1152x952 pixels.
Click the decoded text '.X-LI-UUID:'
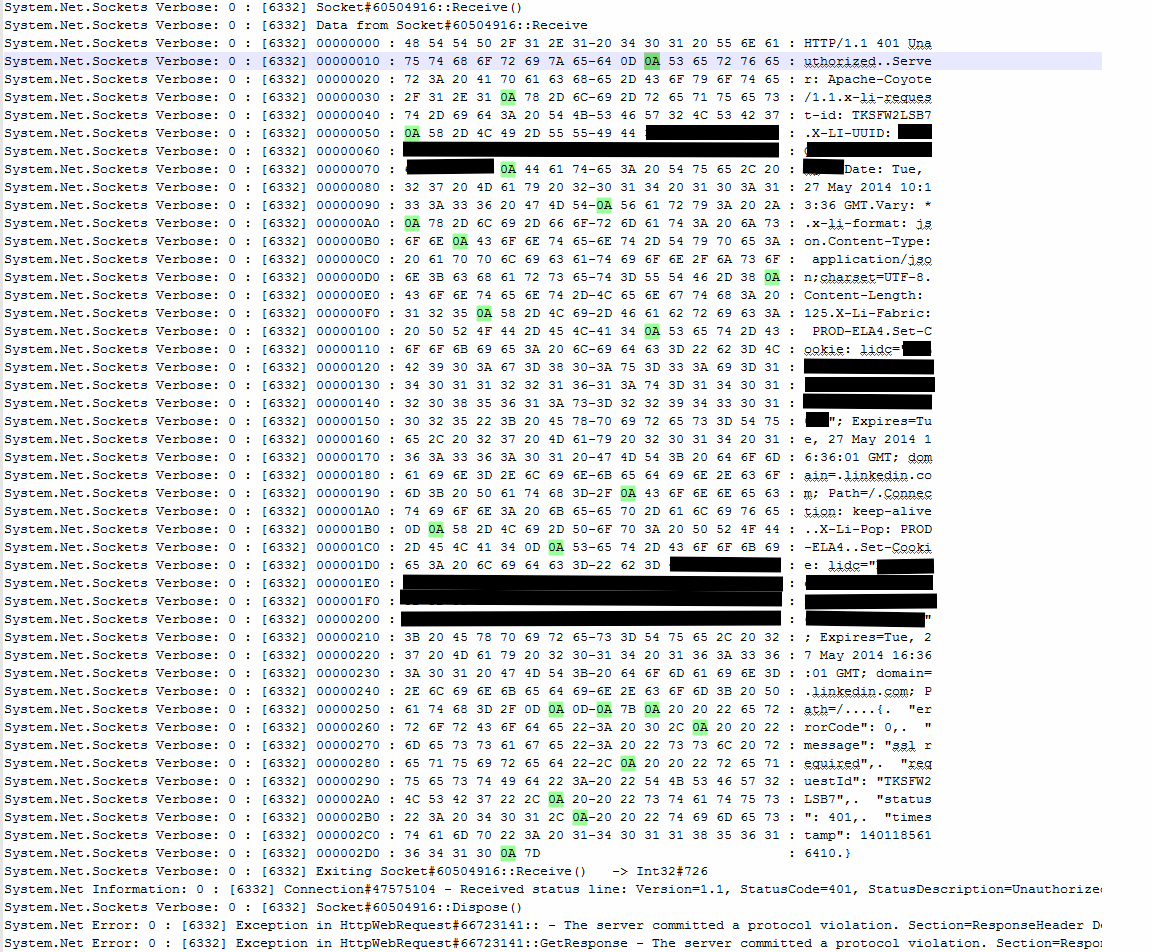point(847,133)
